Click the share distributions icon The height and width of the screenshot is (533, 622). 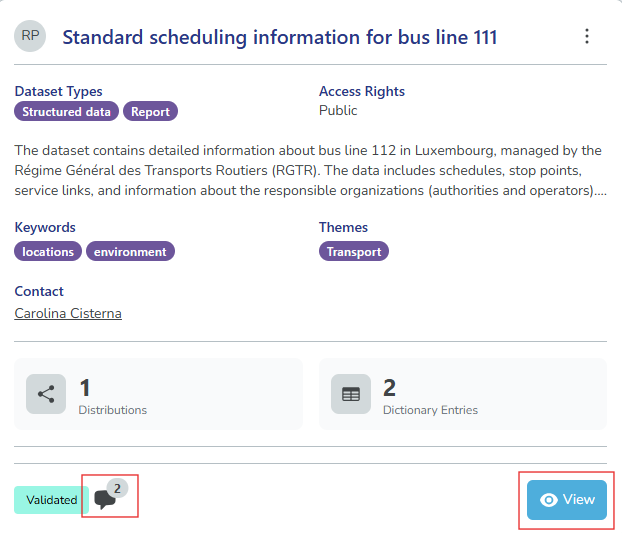(46, 394)
